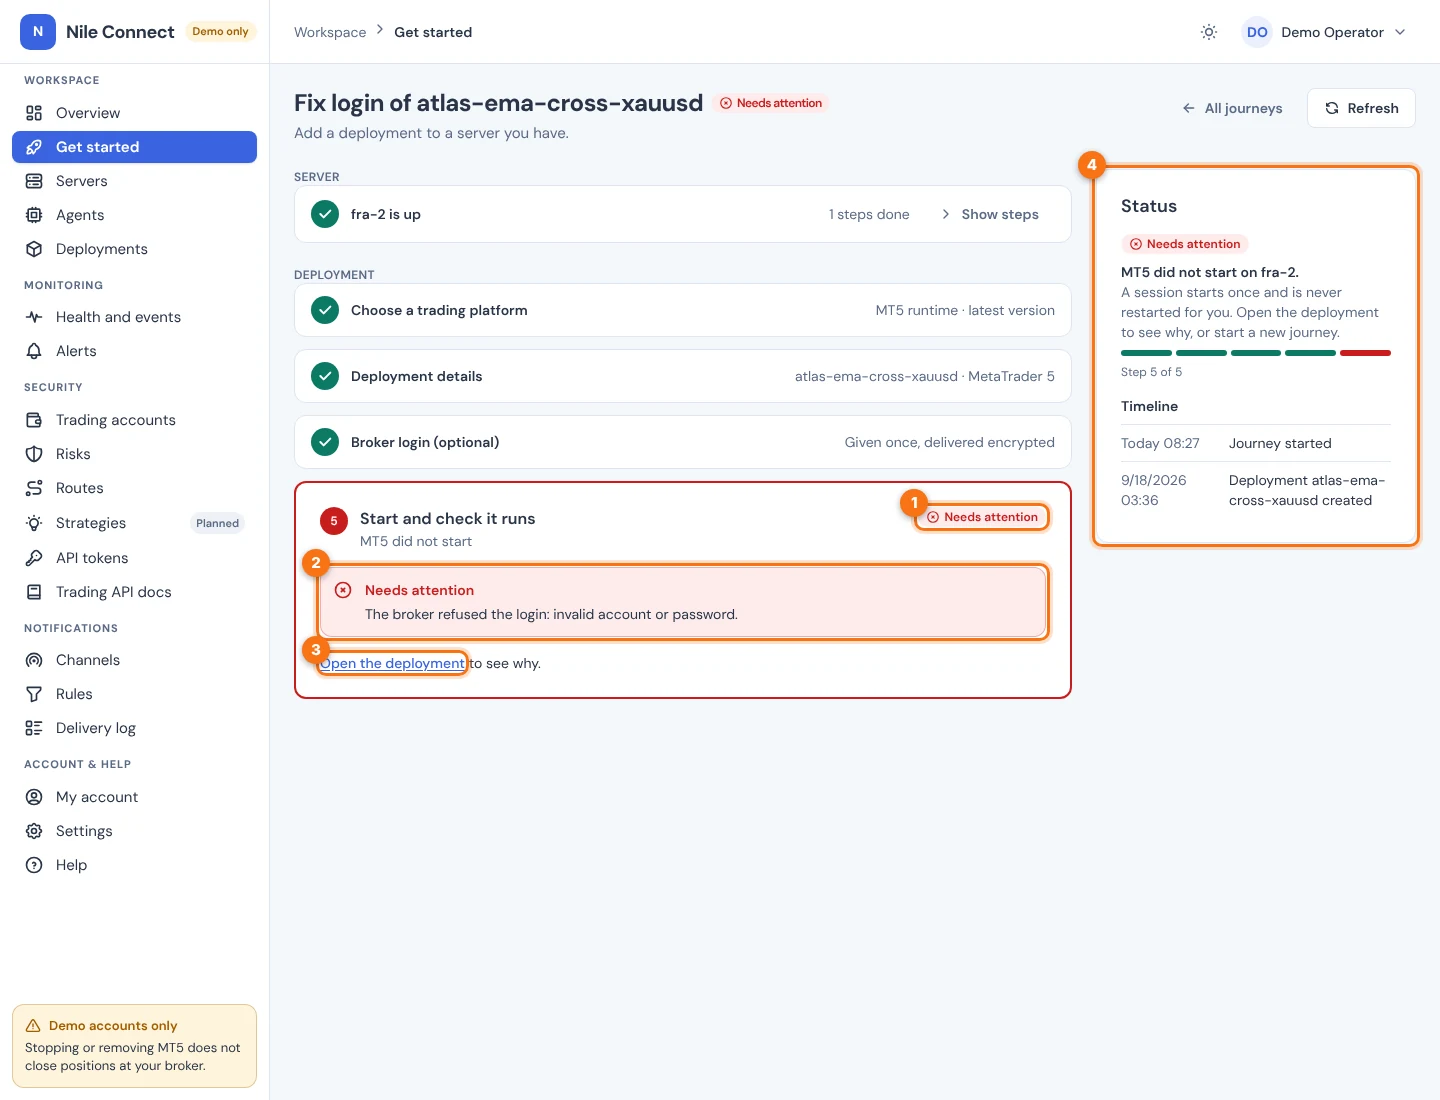Image resolution: width=1440 pixels, height=1100 pixels.
Task: Open the Demo Operator account dropdown
Action: pyautogui.click(x=1325, y=32)
